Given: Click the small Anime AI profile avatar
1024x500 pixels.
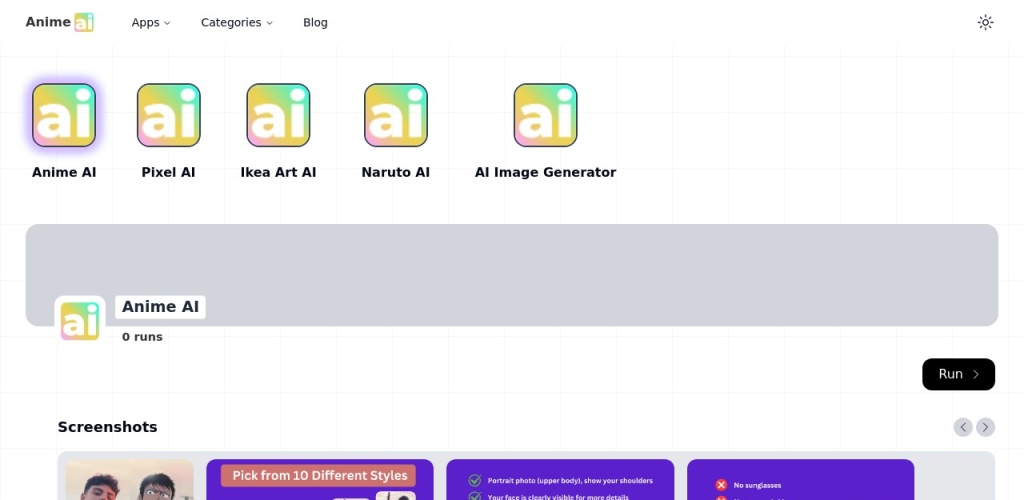Looking at the screenshot, I should coord(80,321).
